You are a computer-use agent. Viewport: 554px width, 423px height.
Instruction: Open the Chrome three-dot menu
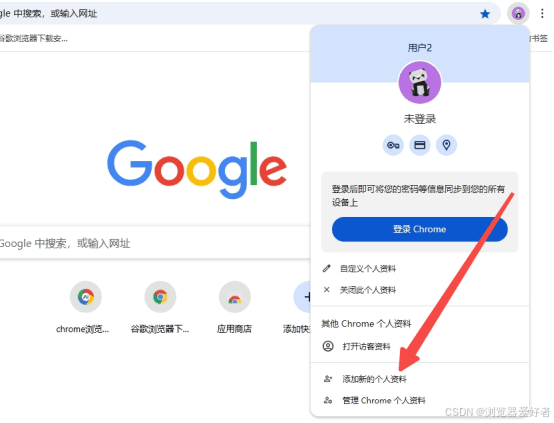pos(542,13)
